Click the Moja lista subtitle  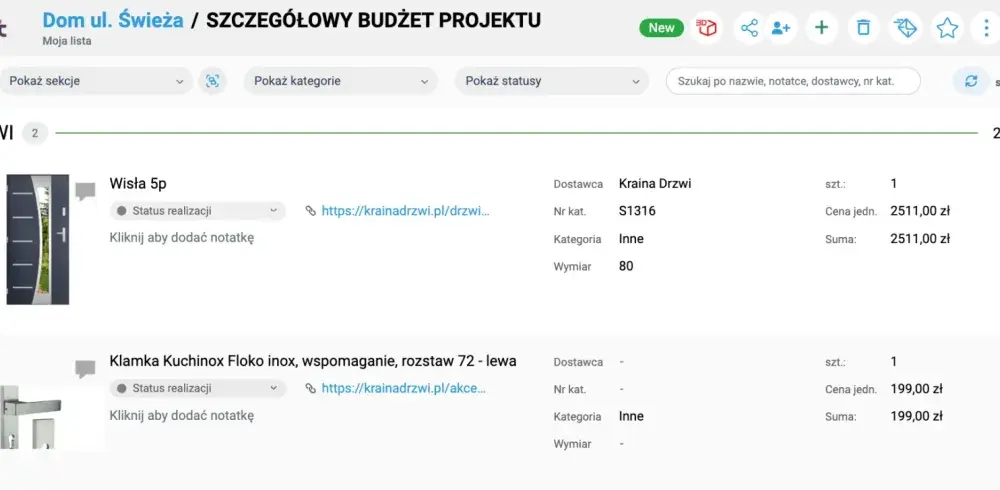pyautogui.click(x=67, y=41)
